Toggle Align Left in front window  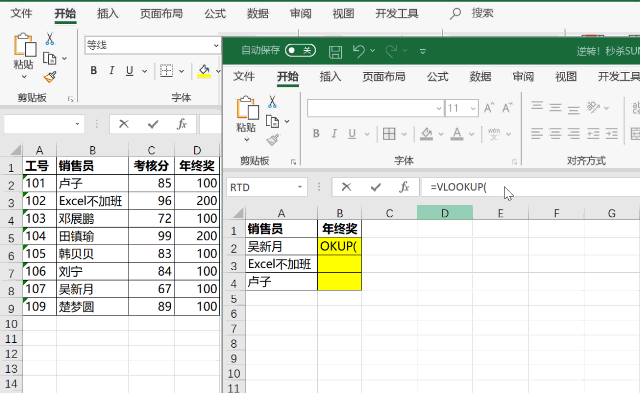coord(537,133)
